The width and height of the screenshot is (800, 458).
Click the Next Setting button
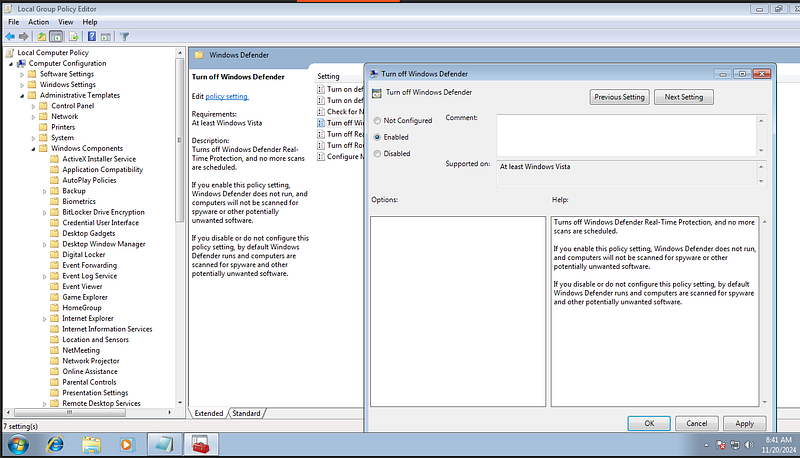pyautogui.click(x=684, y=97)
